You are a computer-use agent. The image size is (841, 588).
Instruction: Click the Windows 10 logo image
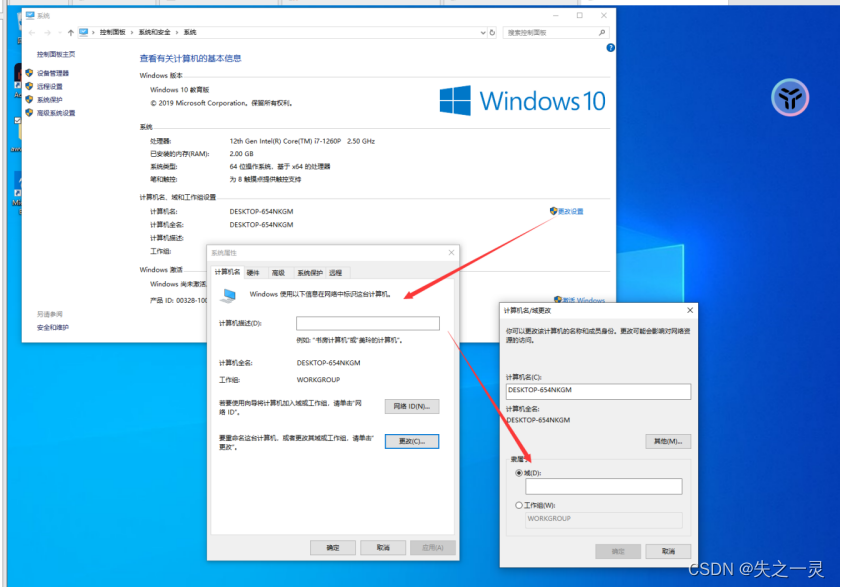[522, 100]
